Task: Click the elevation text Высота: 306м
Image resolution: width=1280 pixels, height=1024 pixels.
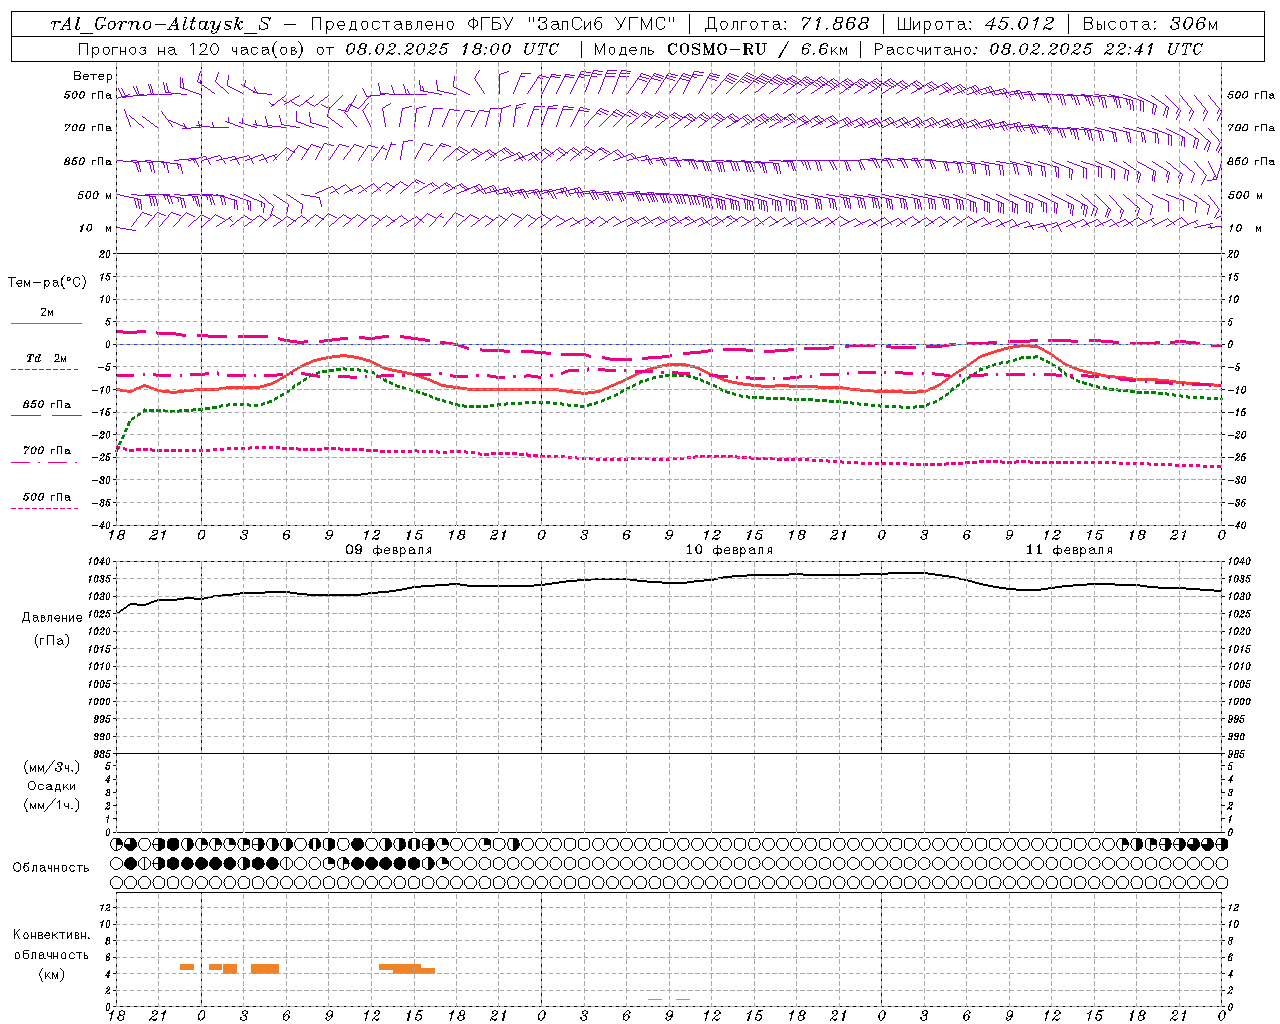Action: click(x=1150, y=24)
